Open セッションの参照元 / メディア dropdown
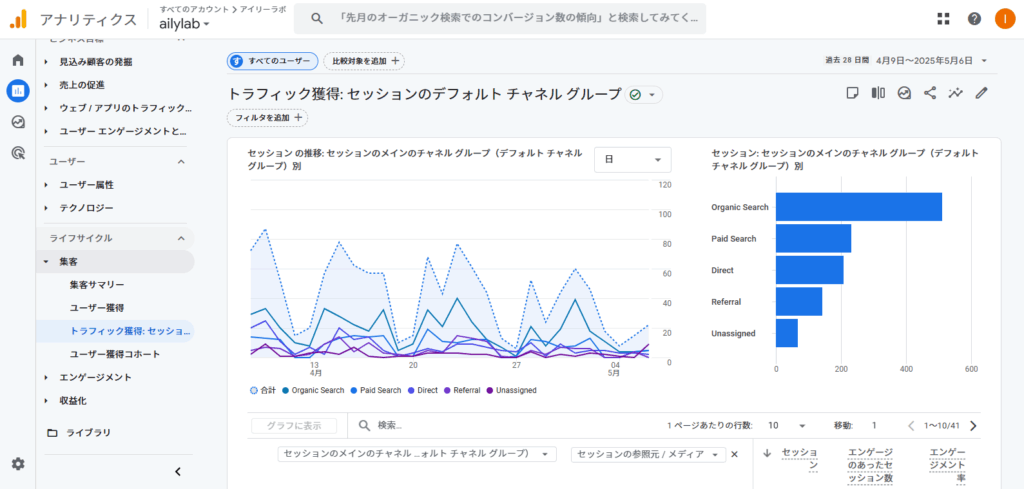The width and height of the screenshot is (1024, 489). click(x=648, y=454)
